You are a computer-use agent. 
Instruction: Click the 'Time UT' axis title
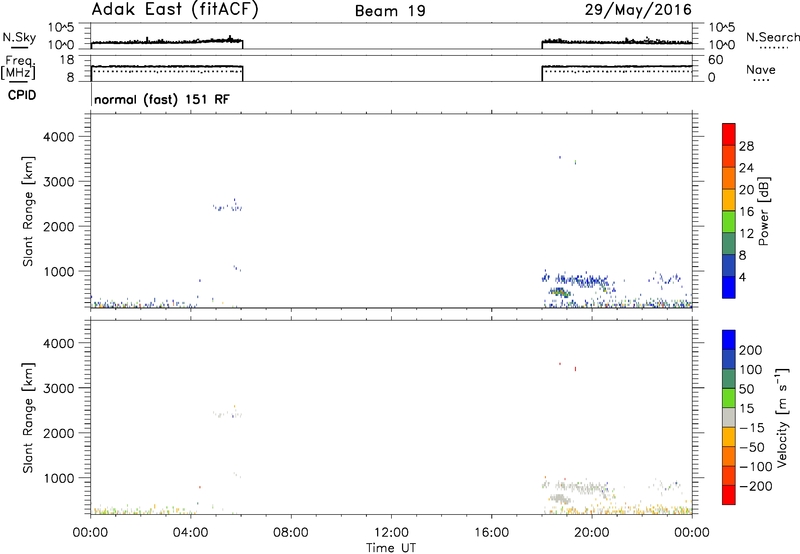[x=391, y=548]
